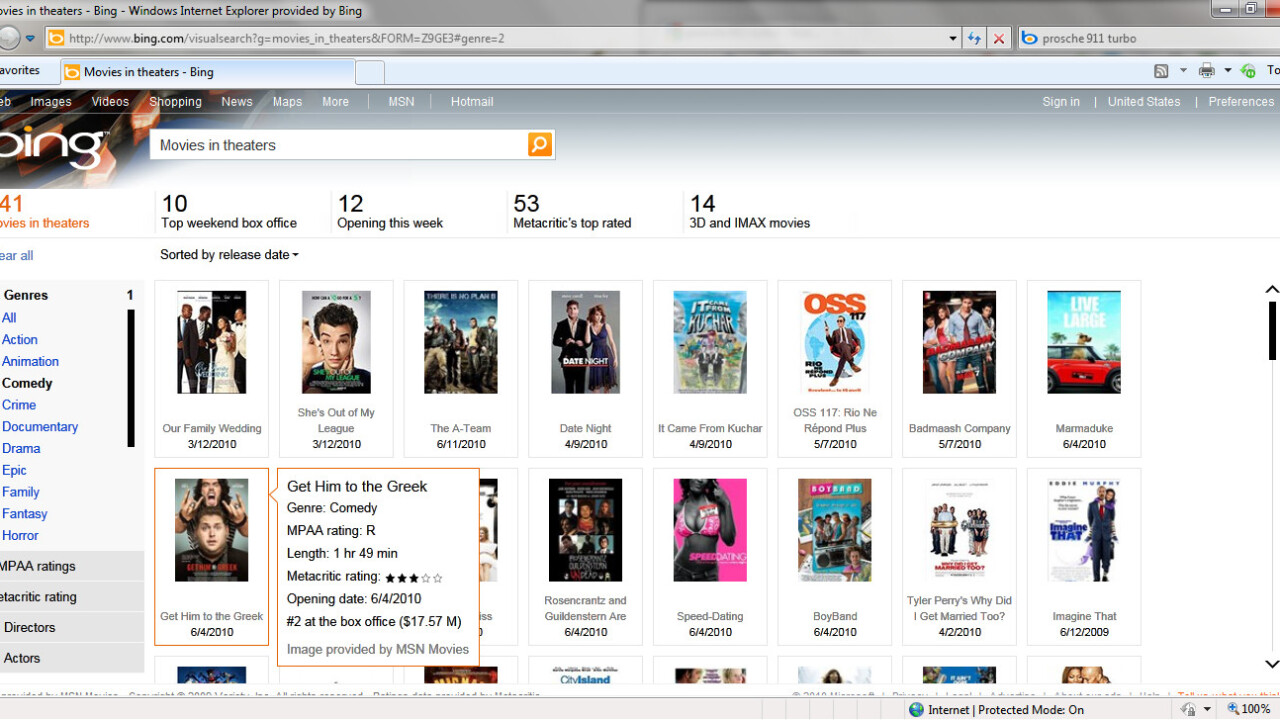Click the Sign in link

point(1060,102)
